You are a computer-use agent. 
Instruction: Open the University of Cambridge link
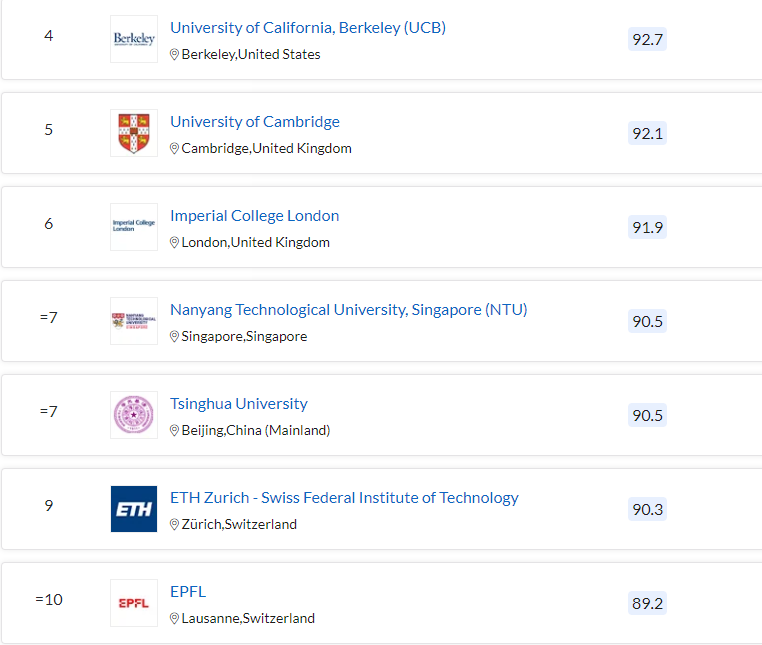(255, 122)
